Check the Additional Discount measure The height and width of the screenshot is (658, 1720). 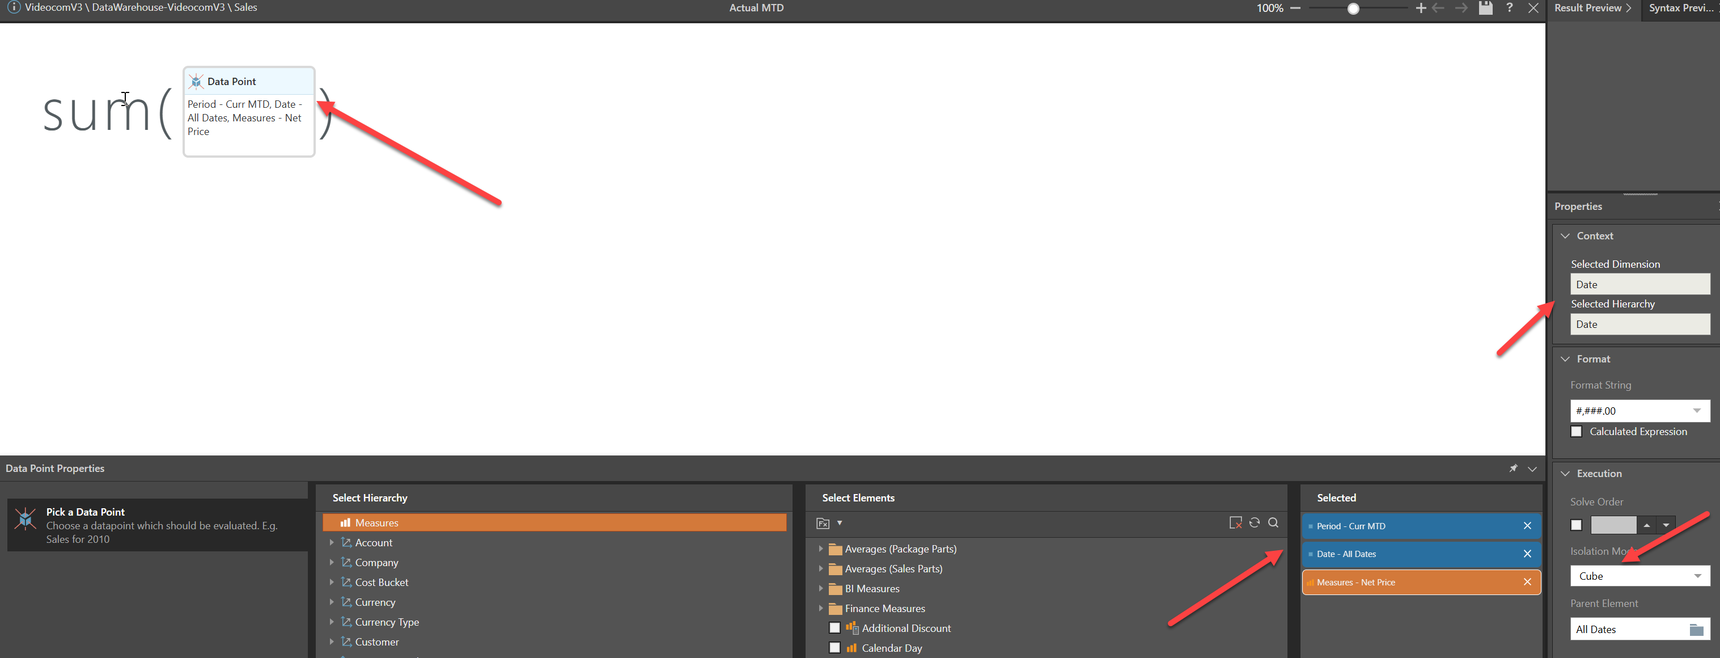click(835, 628)
